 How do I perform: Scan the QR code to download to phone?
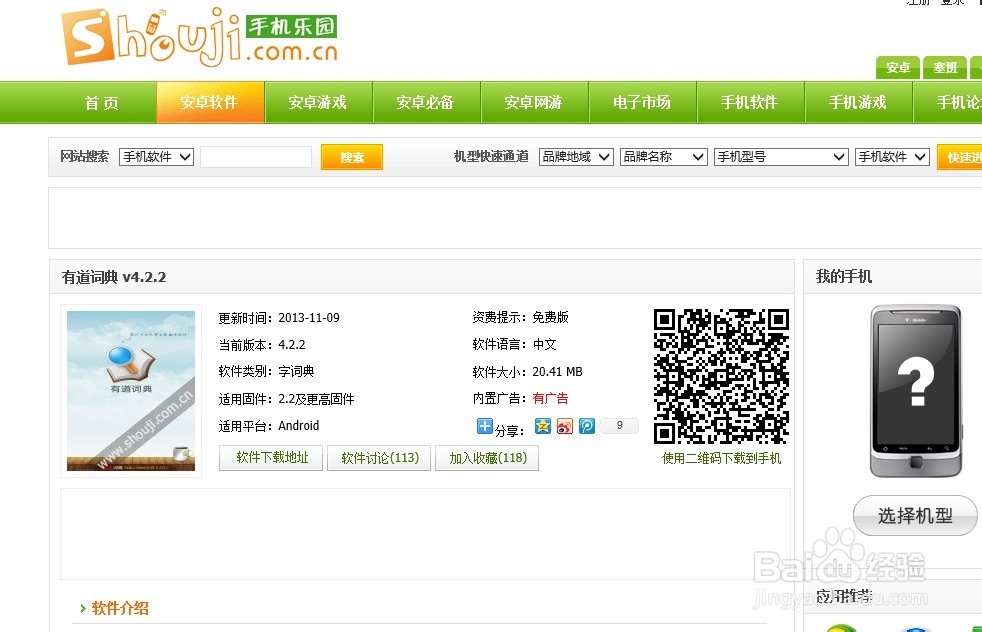point(721,380)
